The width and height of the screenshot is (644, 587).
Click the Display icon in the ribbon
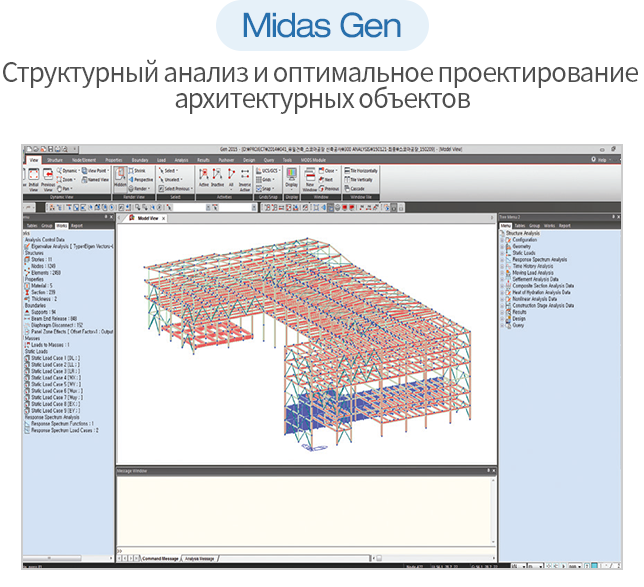coord(292,178)
